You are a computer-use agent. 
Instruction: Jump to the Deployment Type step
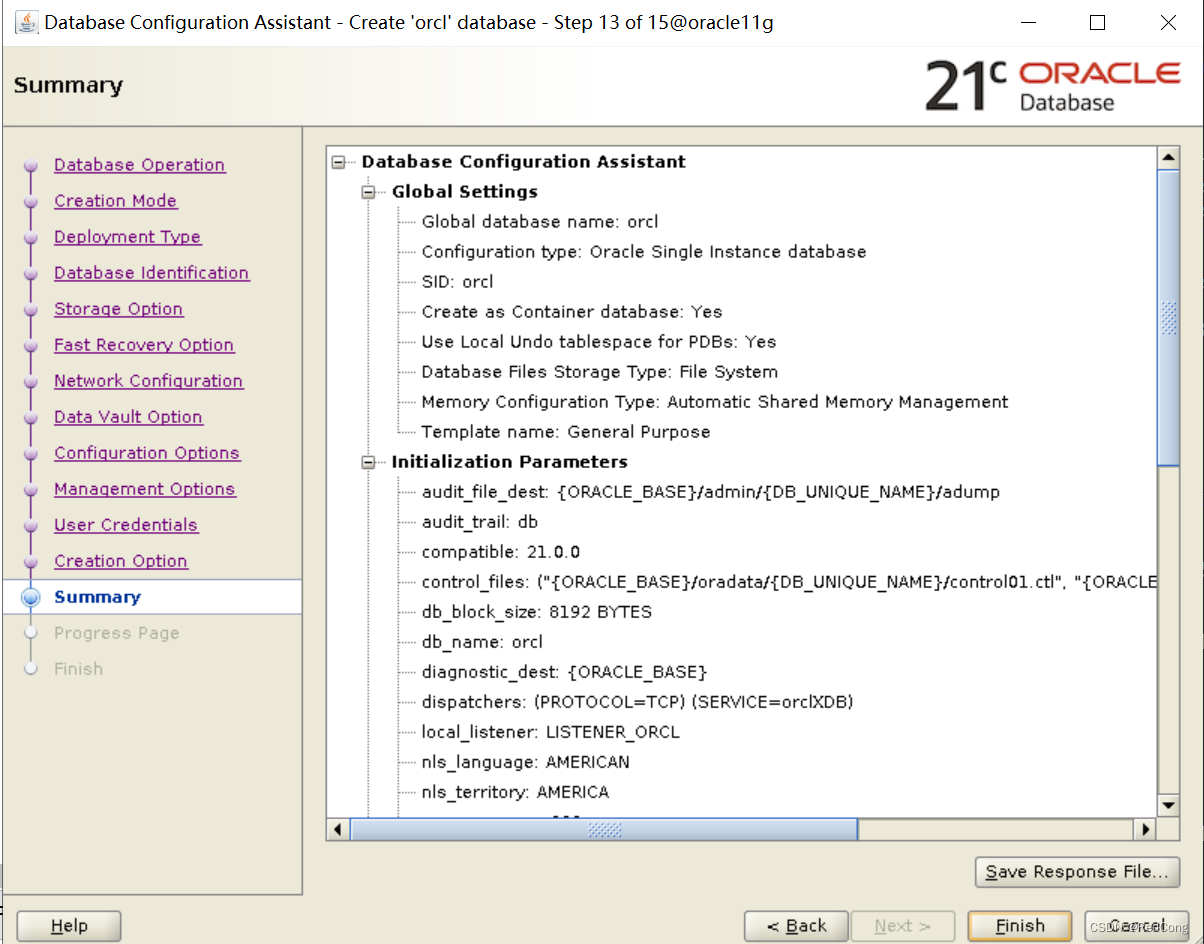pyautogui.click(x=127, y=237)
